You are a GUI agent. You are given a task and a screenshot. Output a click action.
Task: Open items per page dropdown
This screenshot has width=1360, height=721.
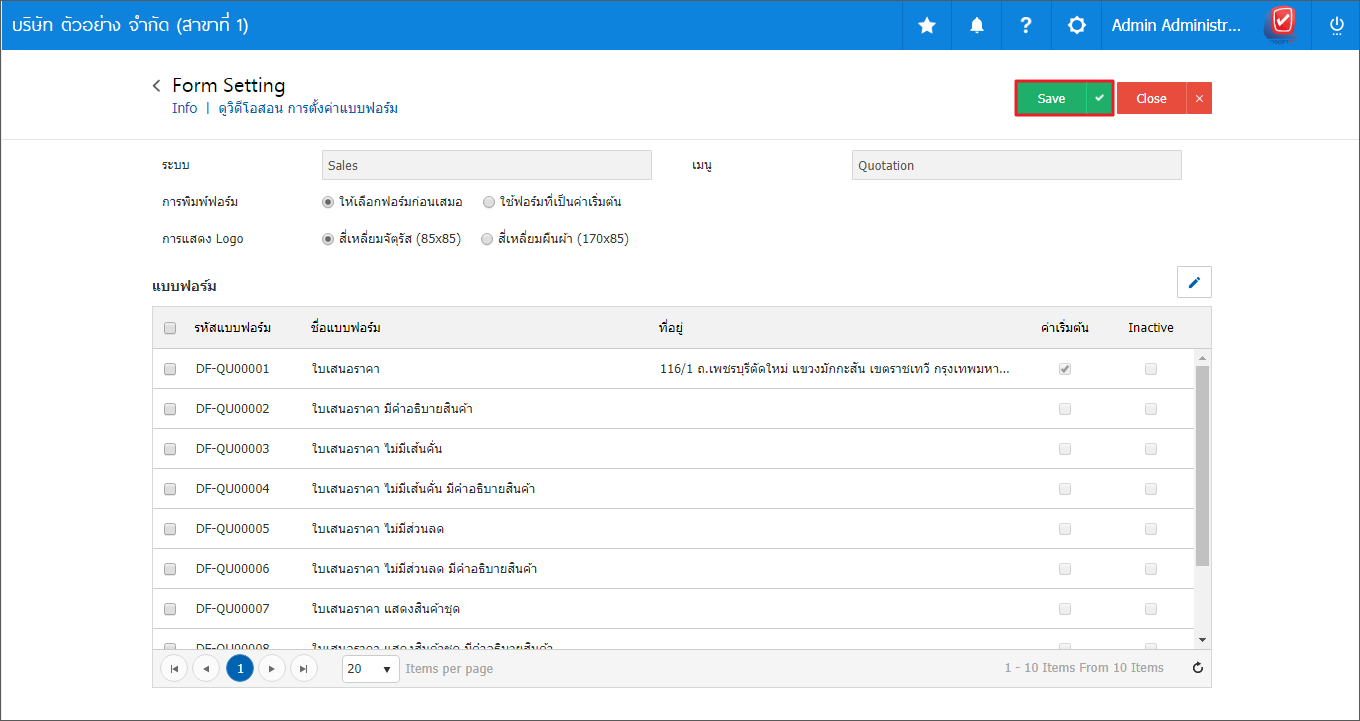[370, 669]
